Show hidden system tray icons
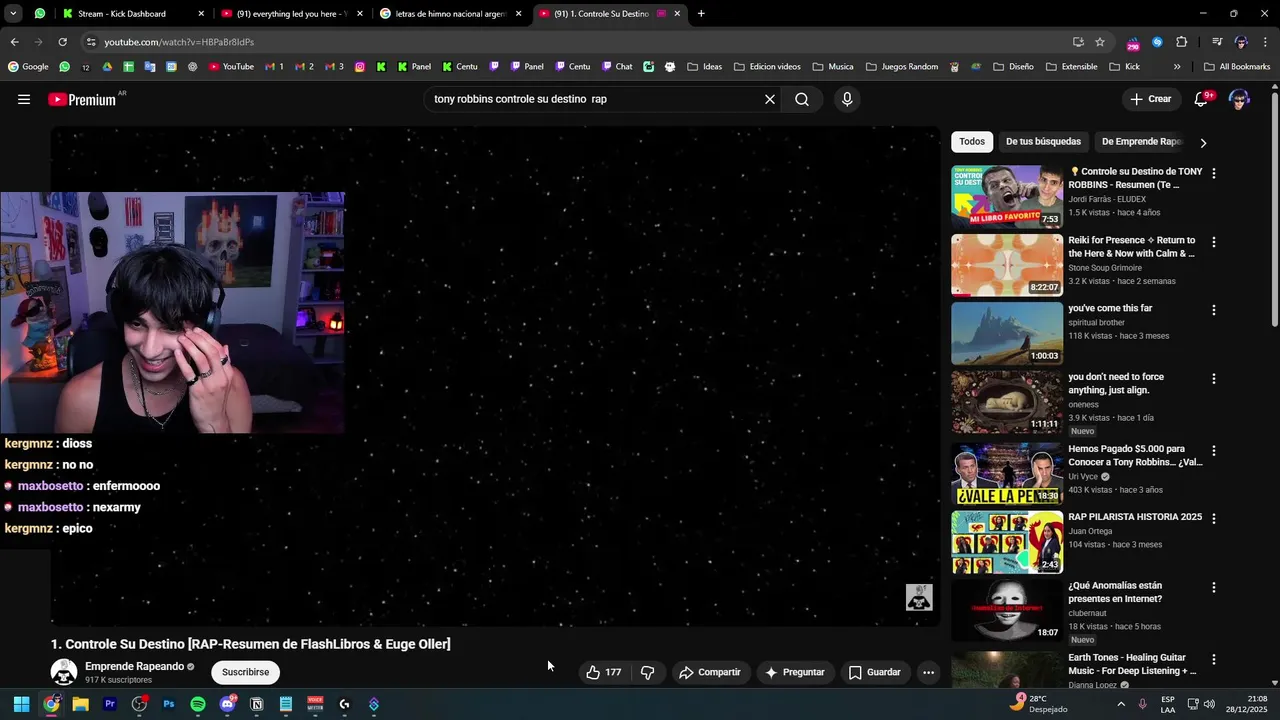 click(x=1120, y=704)
